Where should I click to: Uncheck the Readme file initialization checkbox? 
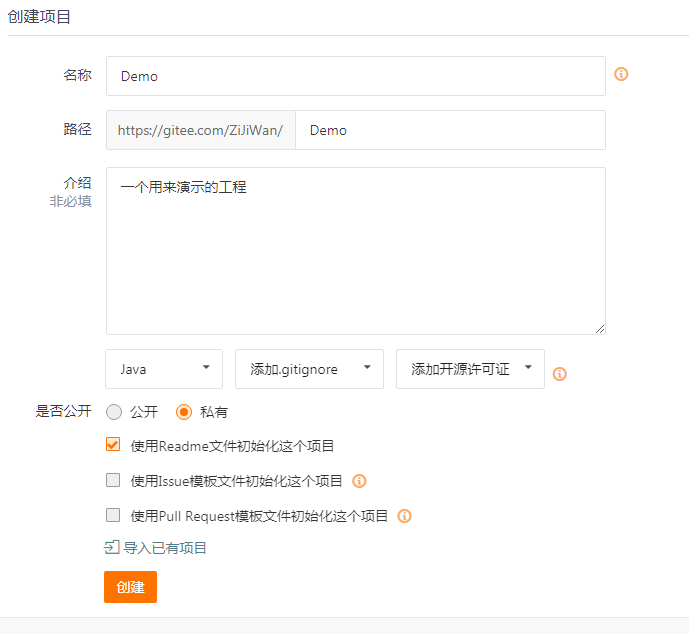[x=113, y=445]
